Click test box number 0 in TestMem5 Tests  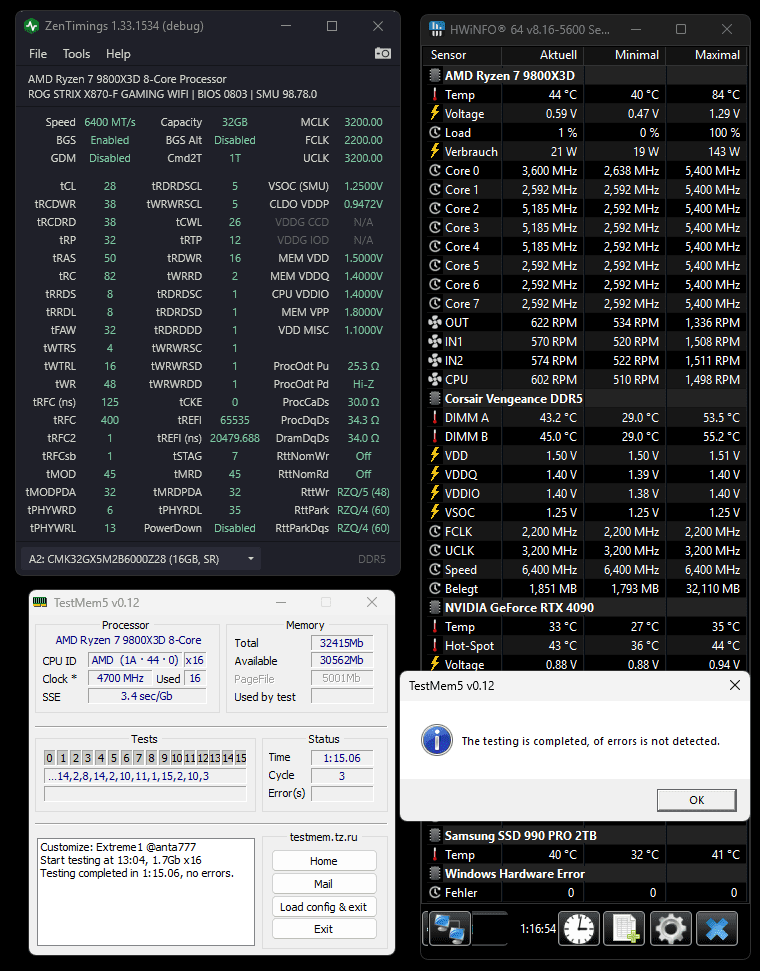pyautogui.click(x=50, y=757)
